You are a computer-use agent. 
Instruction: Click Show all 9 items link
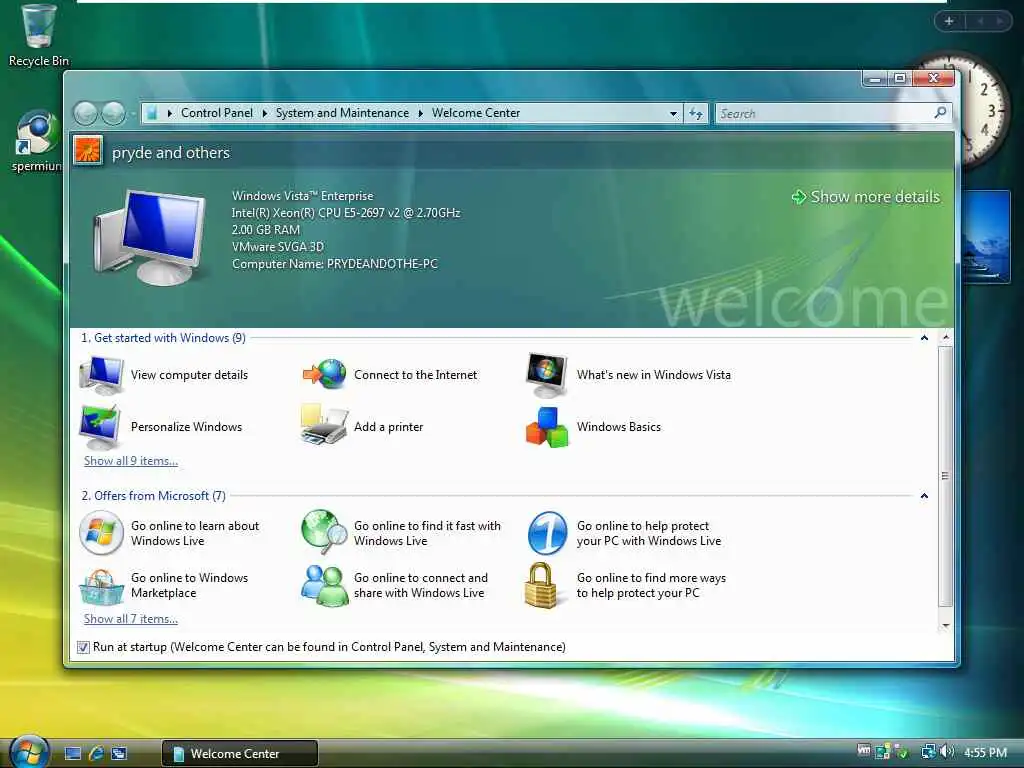(x=131, y=460)
